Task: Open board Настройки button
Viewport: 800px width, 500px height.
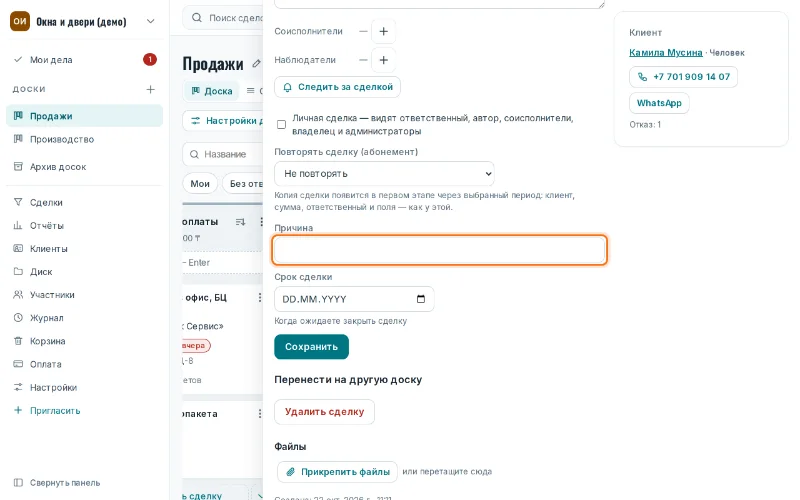Action: point(223,121)
